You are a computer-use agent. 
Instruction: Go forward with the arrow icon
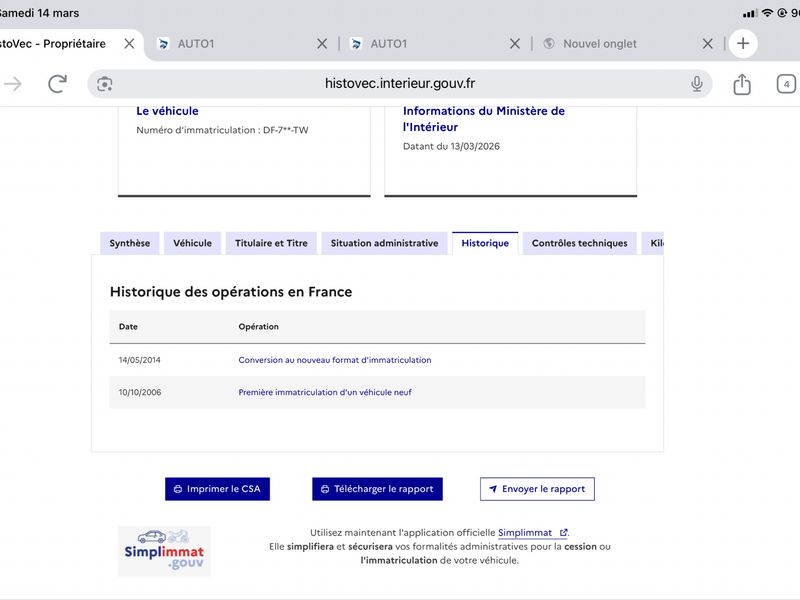13,84
